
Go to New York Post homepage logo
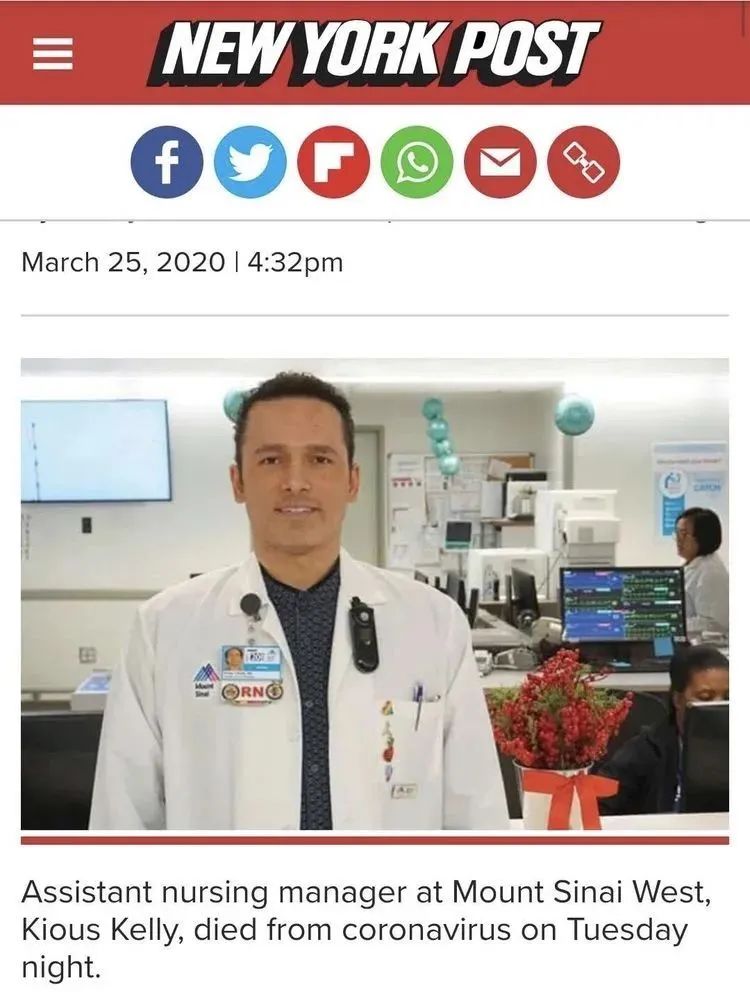click(373, 52)
